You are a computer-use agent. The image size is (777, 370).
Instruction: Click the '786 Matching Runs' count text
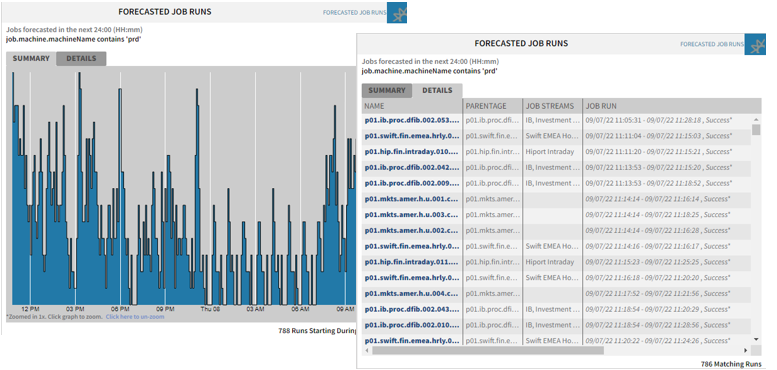point(731,364)
